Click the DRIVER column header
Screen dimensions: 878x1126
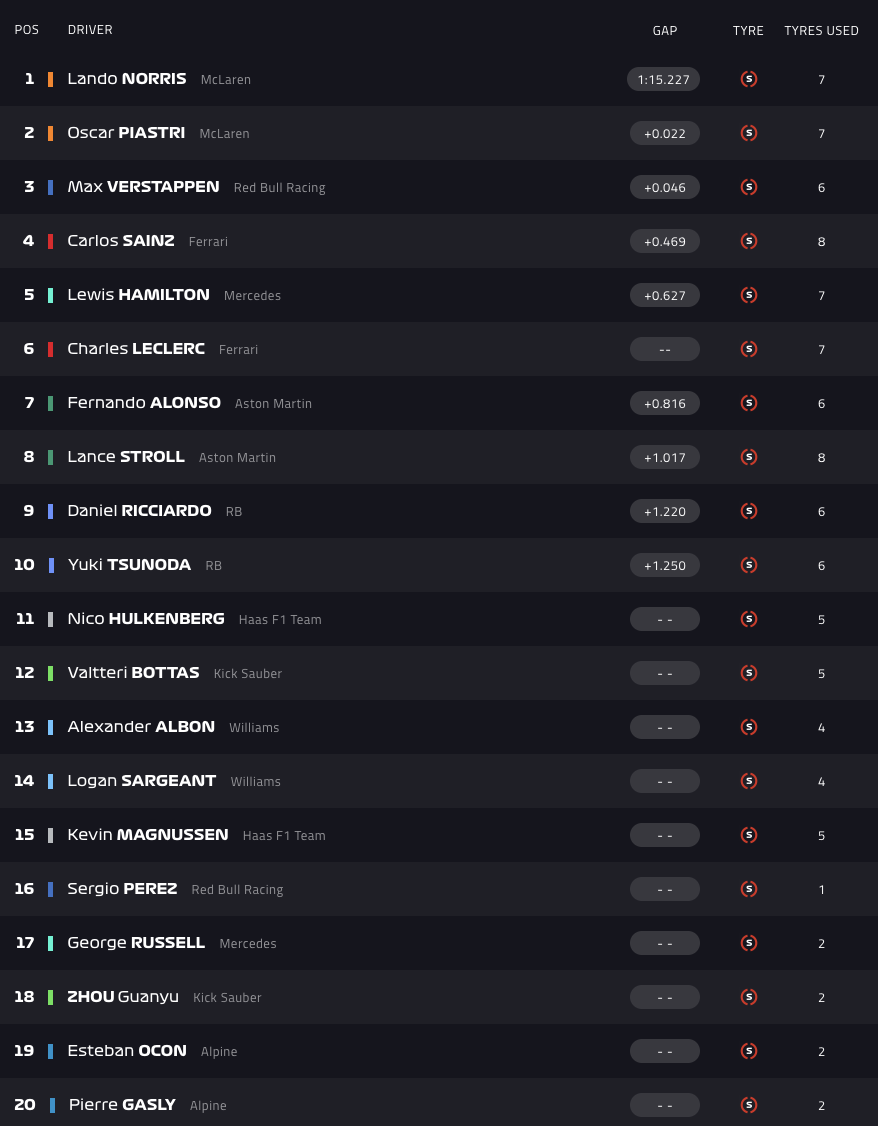pyautogui.click(x=90, y=30)
